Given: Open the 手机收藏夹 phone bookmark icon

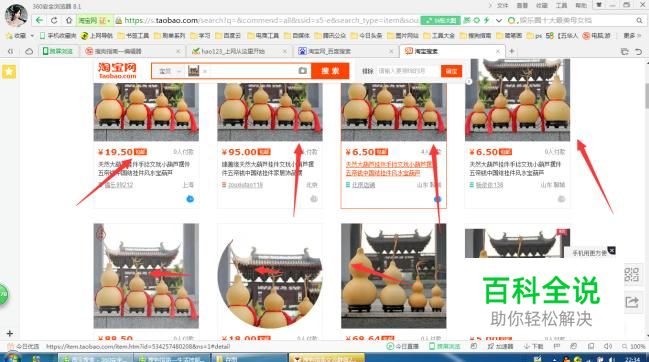Looking at the screenshot, I should coord(42,36).
